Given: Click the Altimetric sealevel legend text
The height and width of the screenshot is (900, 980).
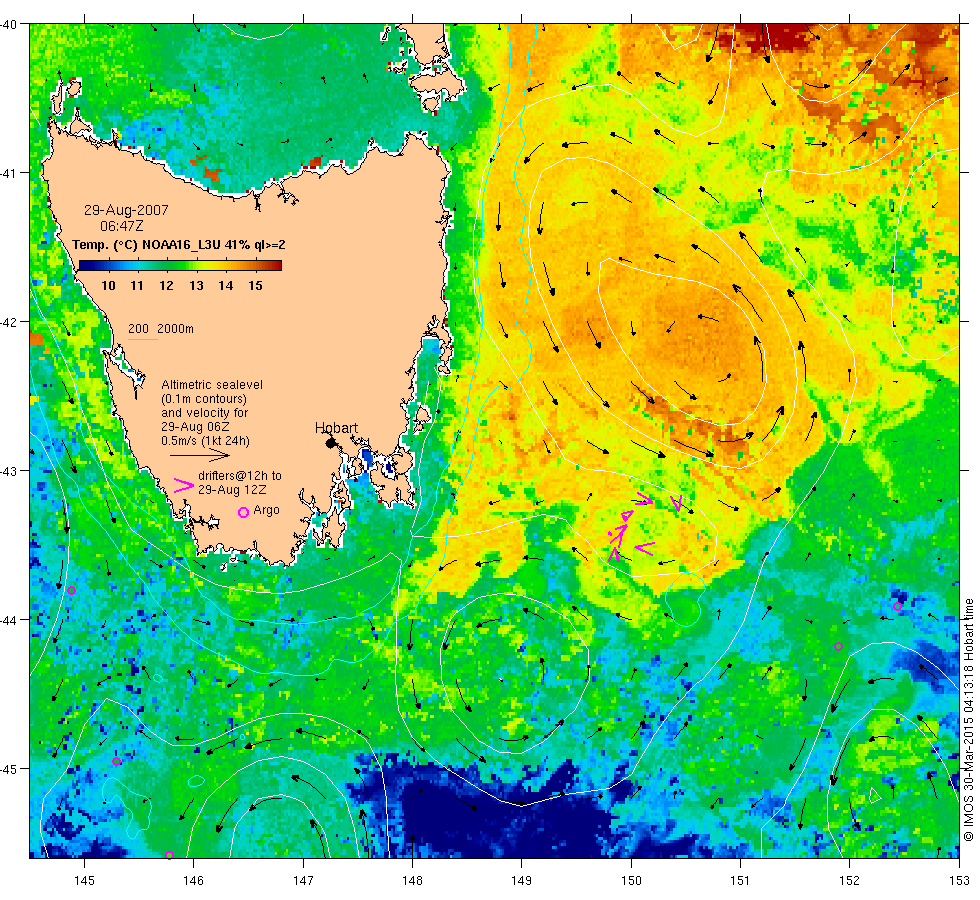Looking at the screenshot, I should click(212, 385).
